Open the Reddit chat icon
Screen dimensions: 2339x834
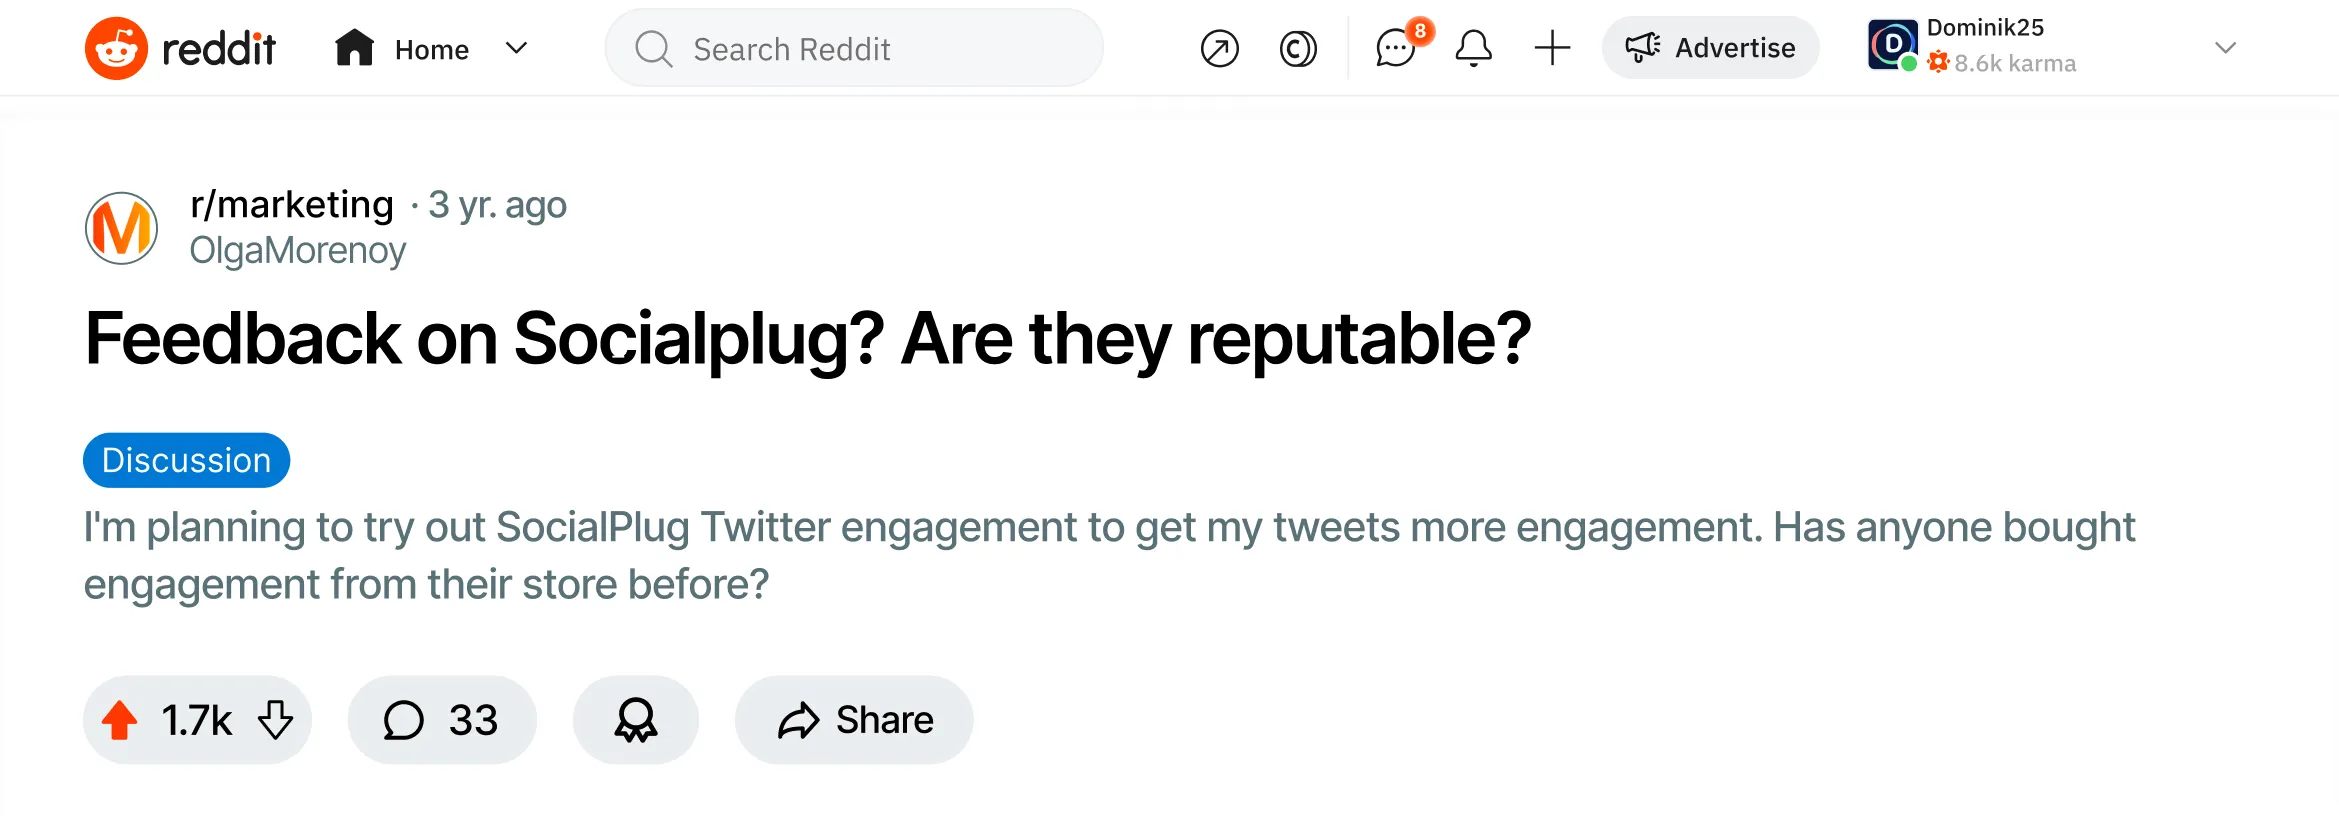1397,48
